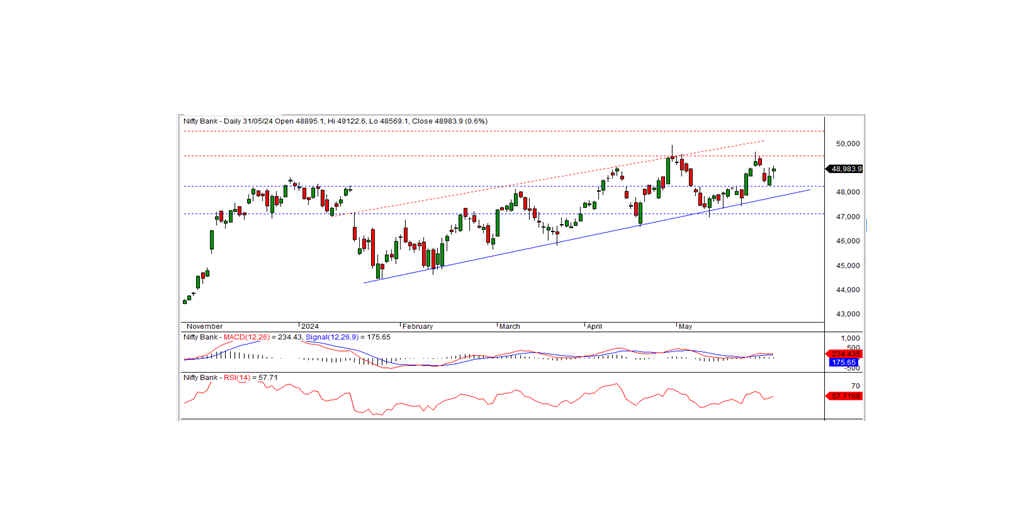Screen dimensions: 1019x527
Task: Jump to the March time axis label
Action: [x=512, y=326]
